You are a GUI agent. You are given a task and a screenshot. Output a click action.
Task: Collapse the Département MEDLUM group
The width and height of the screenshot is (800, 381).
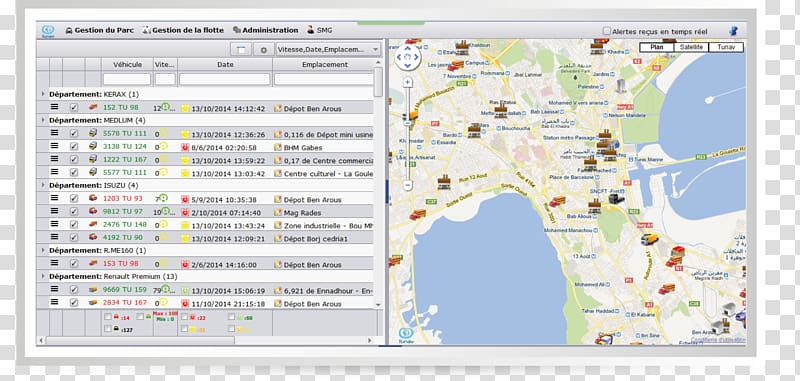click(43, 120)
